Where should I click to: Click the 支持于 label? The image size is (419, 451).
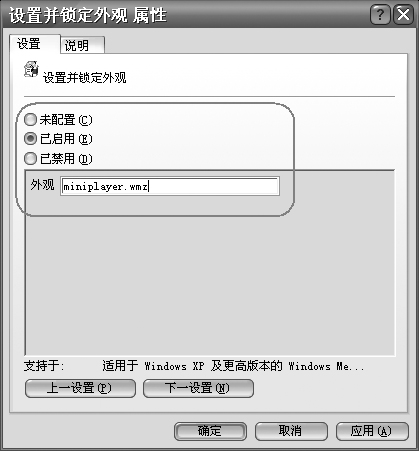(x=44, y=366)
